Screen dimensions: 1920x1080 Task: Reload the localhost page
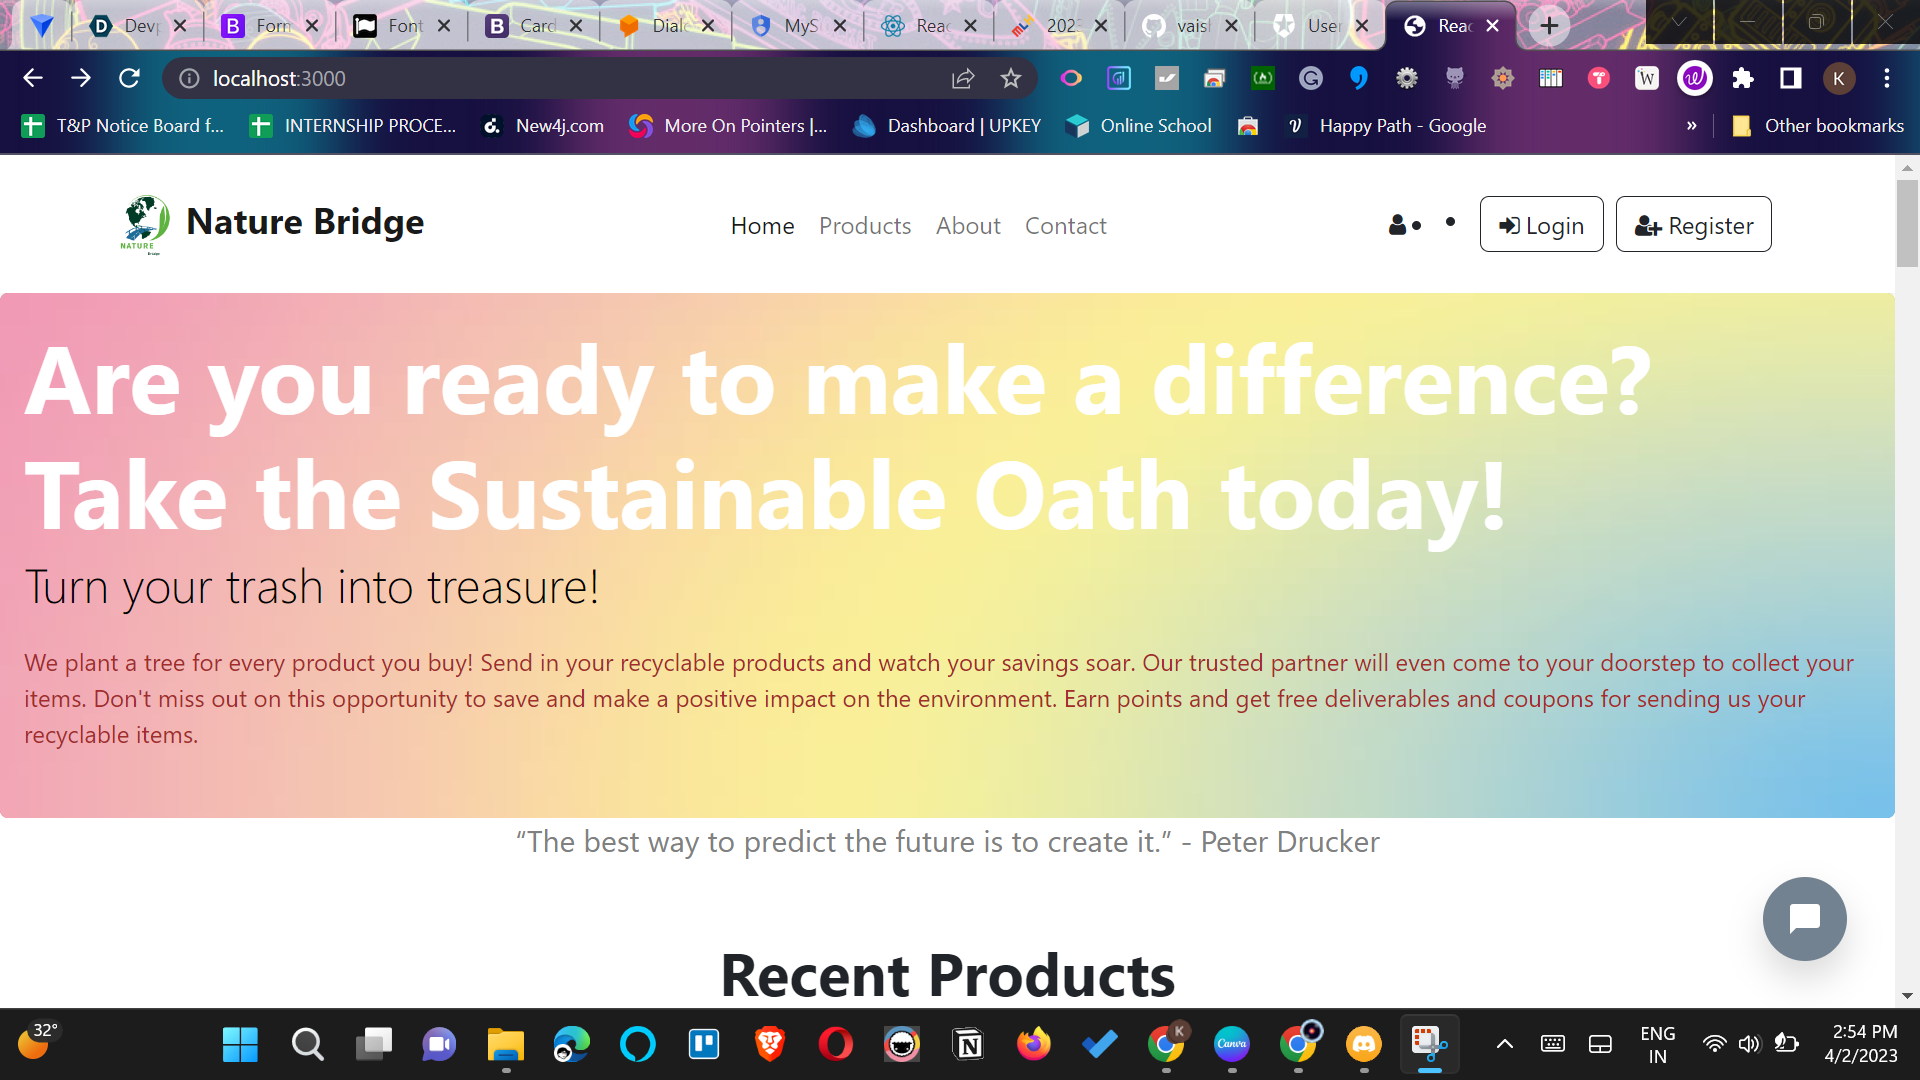(x=129, y=78)
